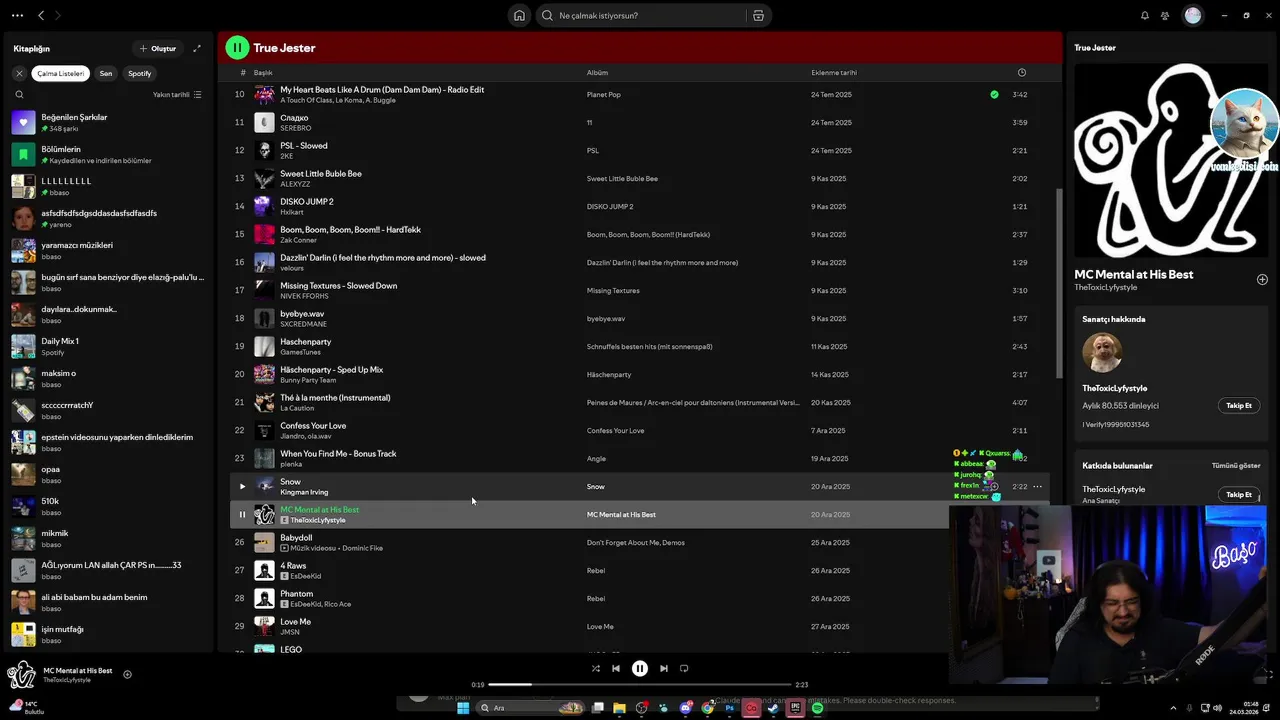Select the DISKO JUMP 2 track title

tap(307, 202)
